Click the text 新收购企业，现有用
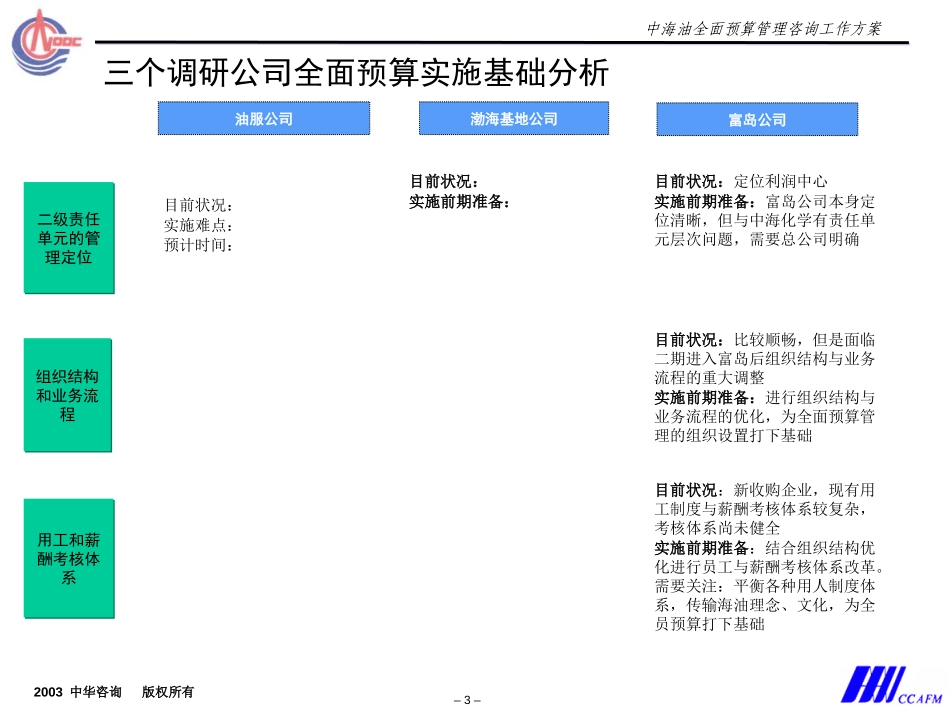 [x=804, y=490]
